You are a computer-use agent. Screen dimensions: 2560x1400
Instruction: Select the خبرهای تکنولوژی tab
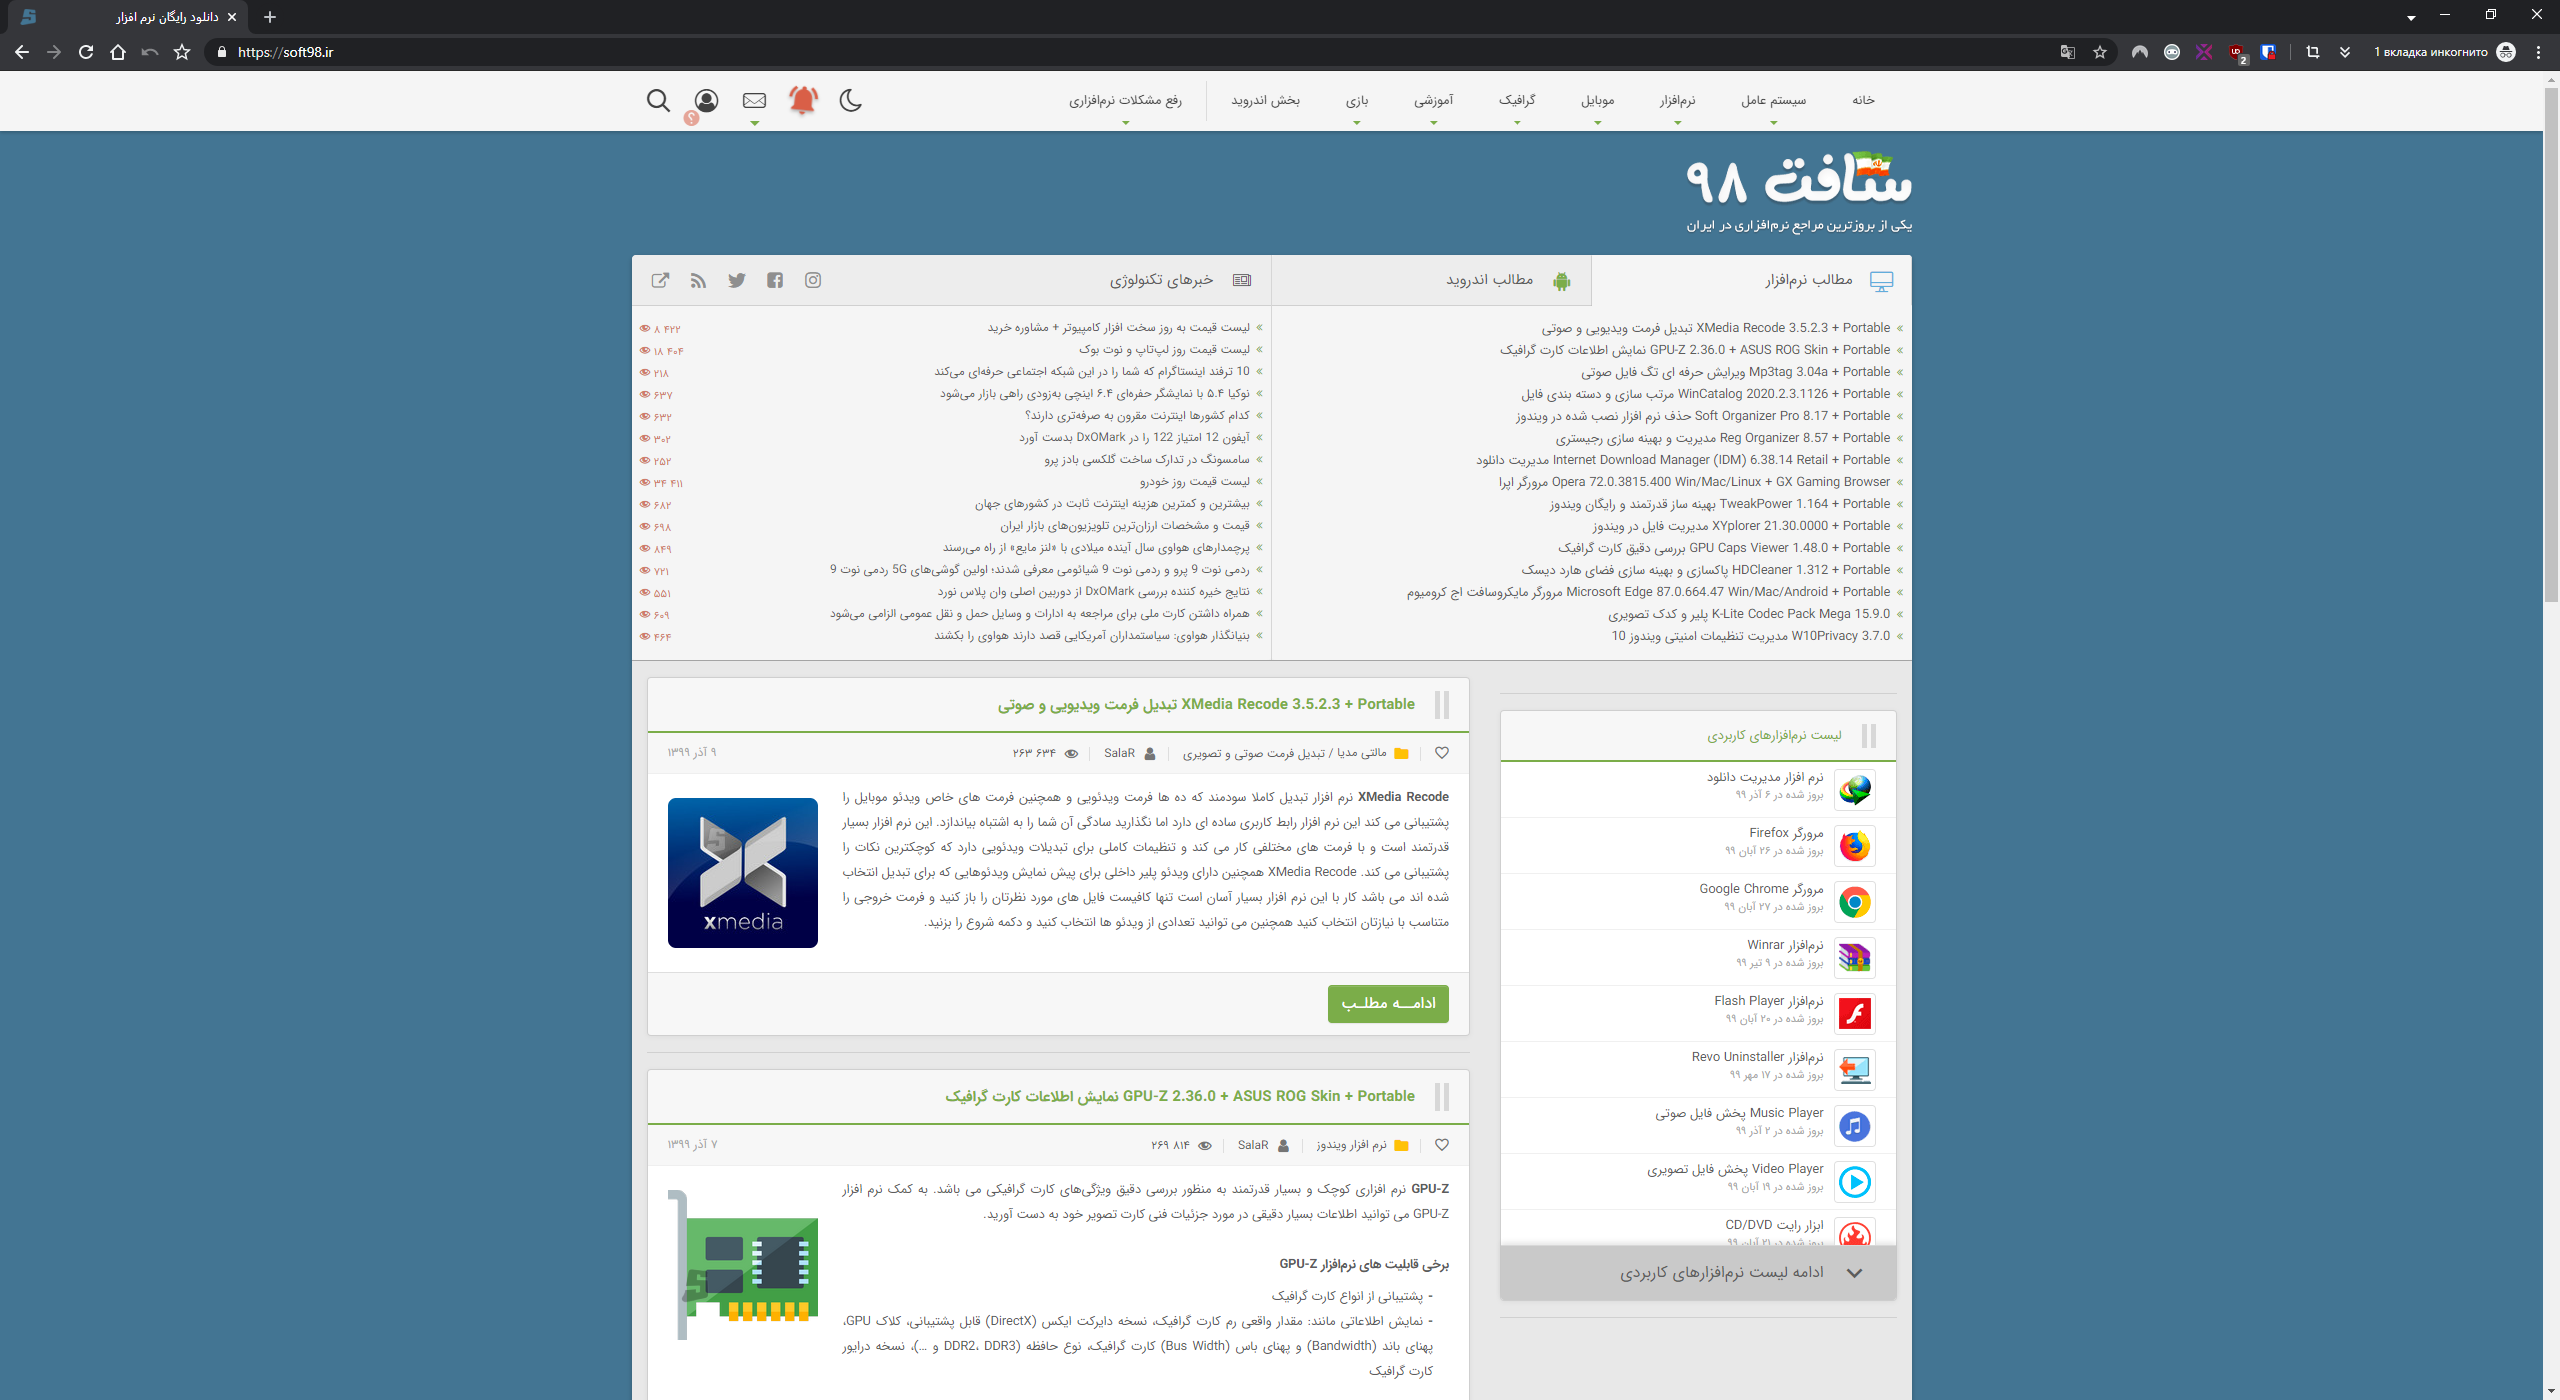pos(1161,280)
